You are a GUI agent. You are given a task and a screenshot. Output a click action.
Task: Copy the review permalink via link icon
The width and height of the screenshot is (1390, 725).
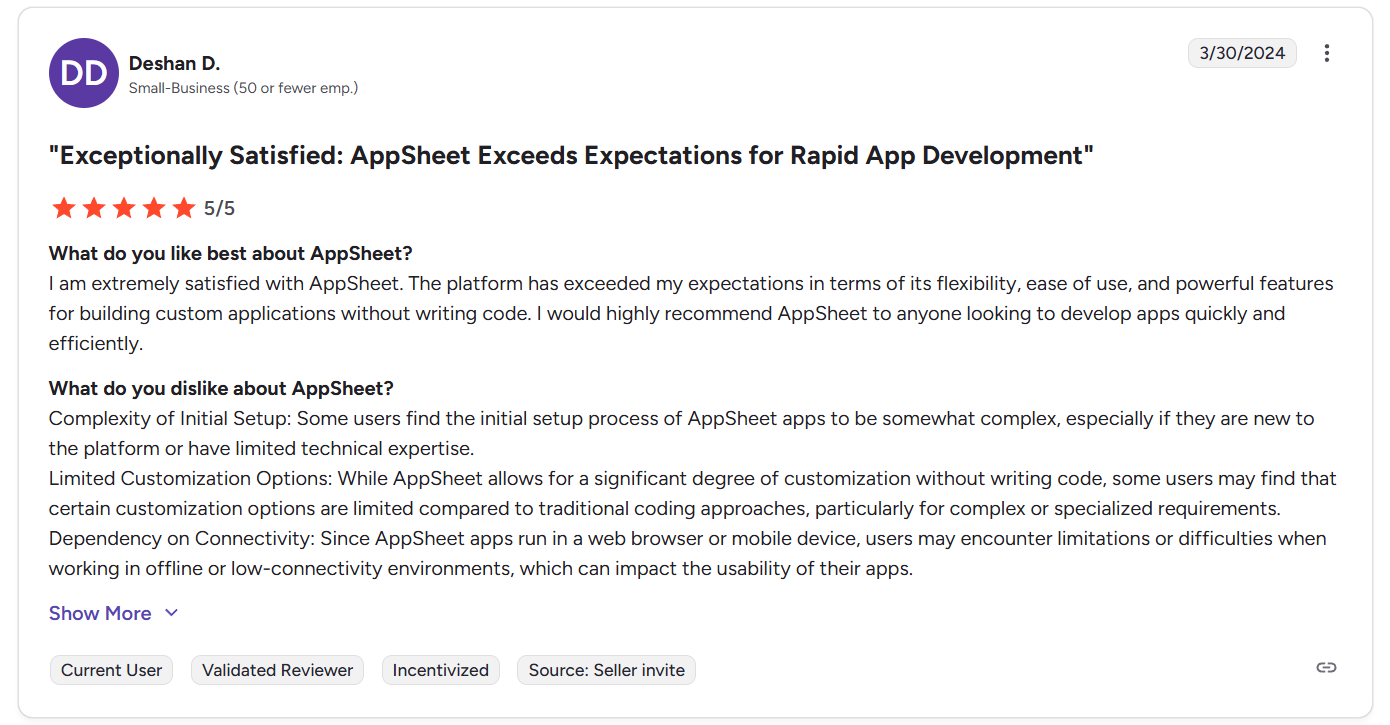pos(1326,668)
